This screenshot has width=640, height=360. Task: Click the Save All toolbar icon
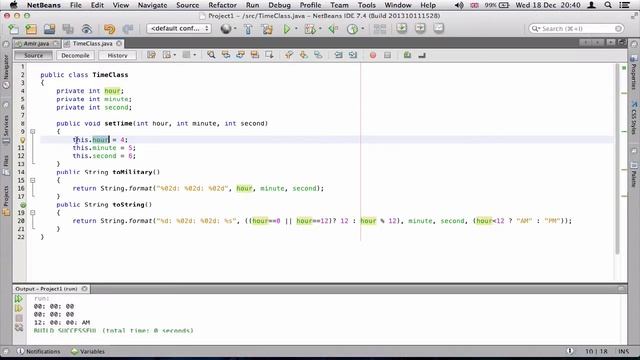click(x=68, y=29)
